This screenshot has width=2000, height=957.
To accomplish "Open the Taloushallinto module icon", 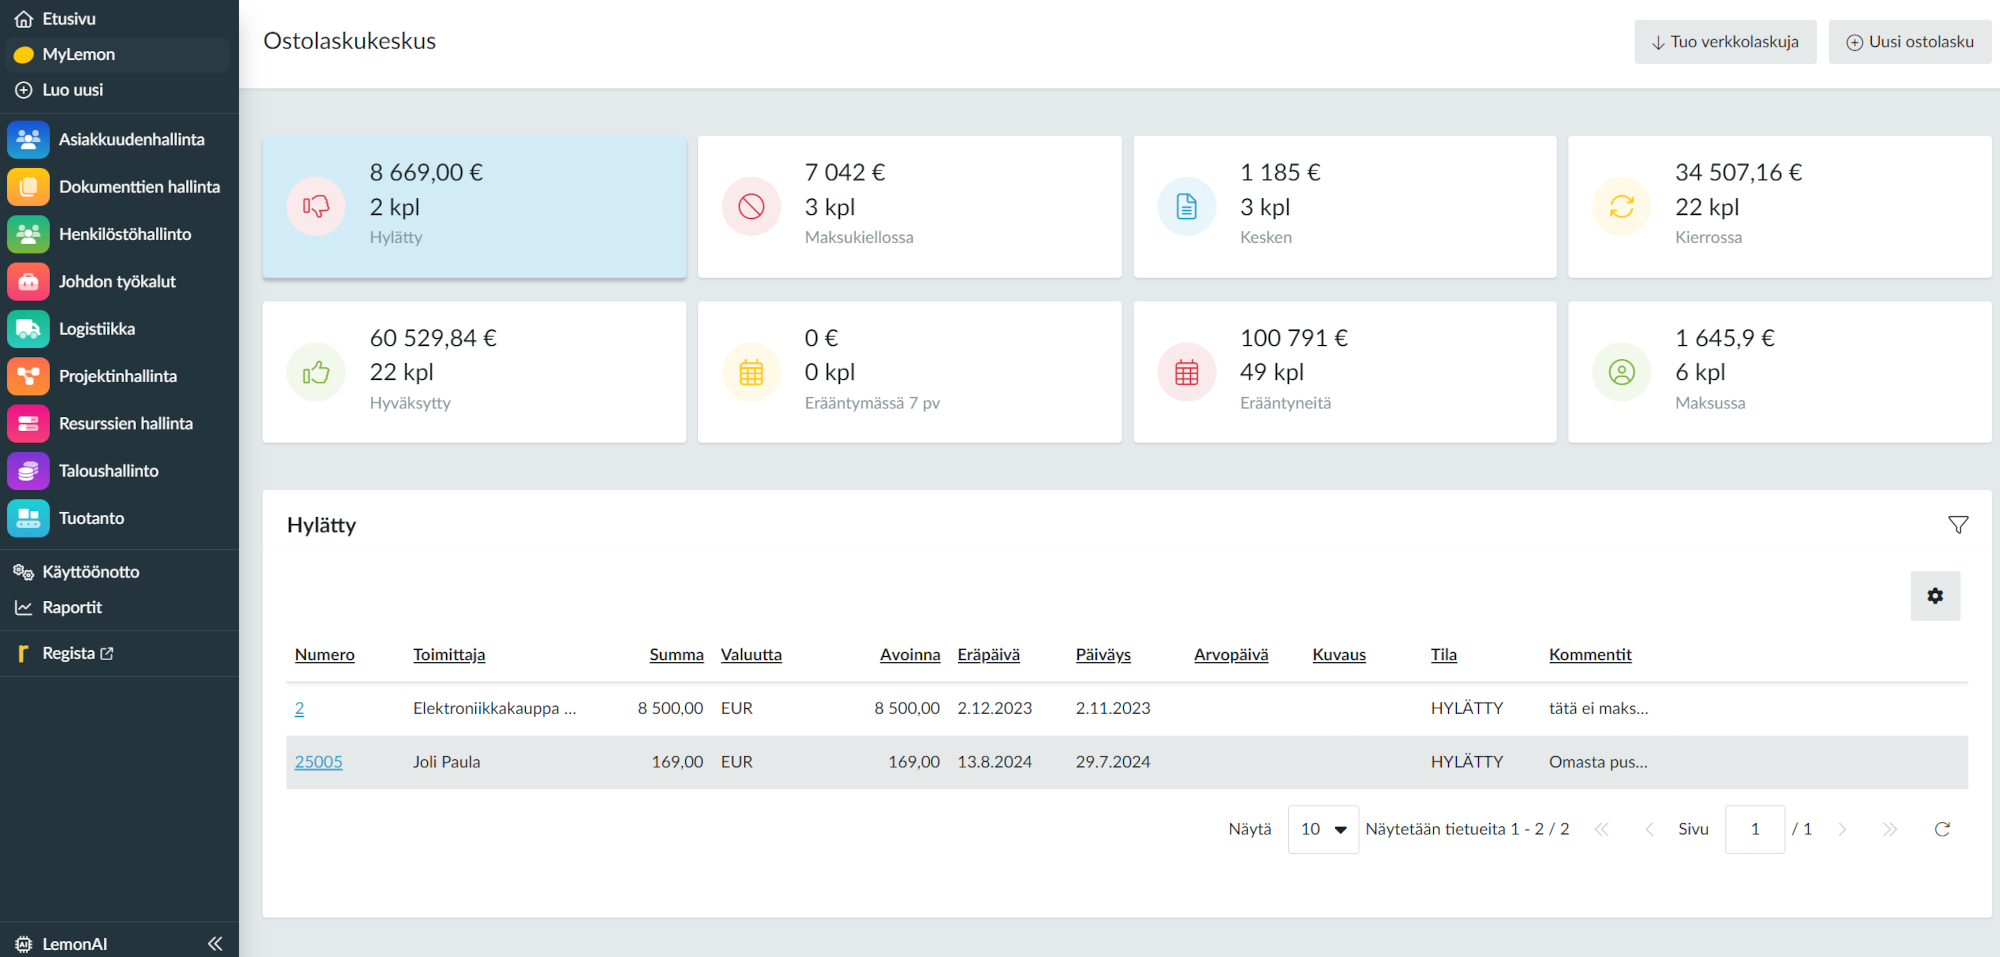I will [28, 471].
